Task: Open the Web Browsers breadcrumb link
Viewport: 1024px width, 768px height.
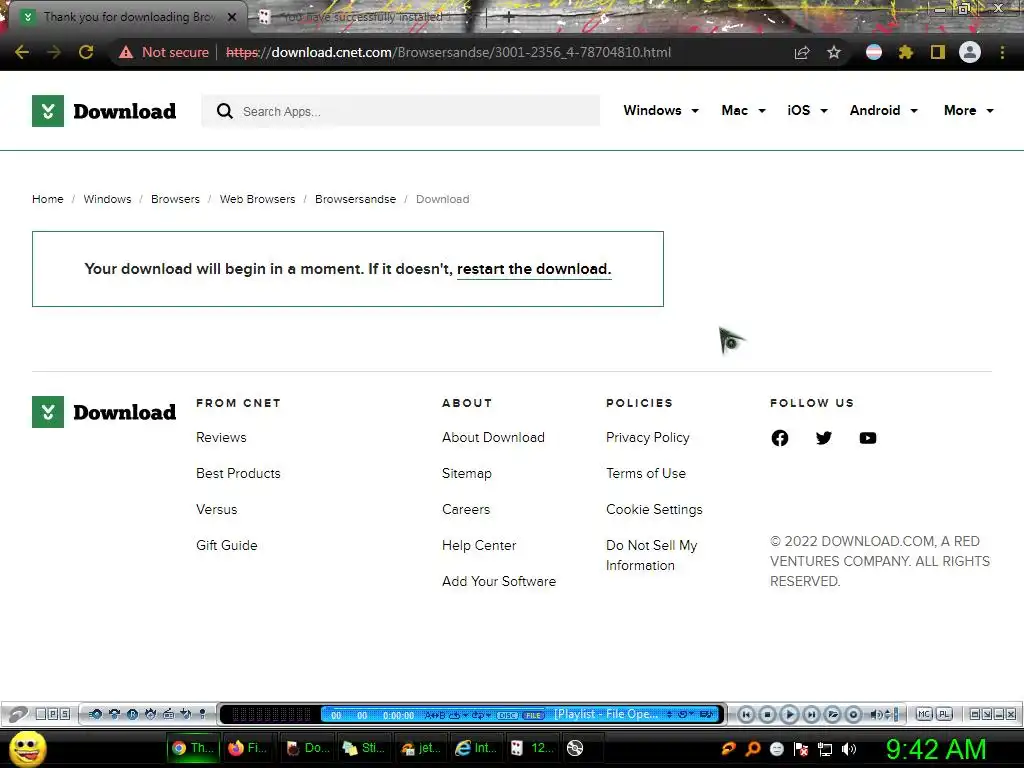Action: [x=257, y=199]
